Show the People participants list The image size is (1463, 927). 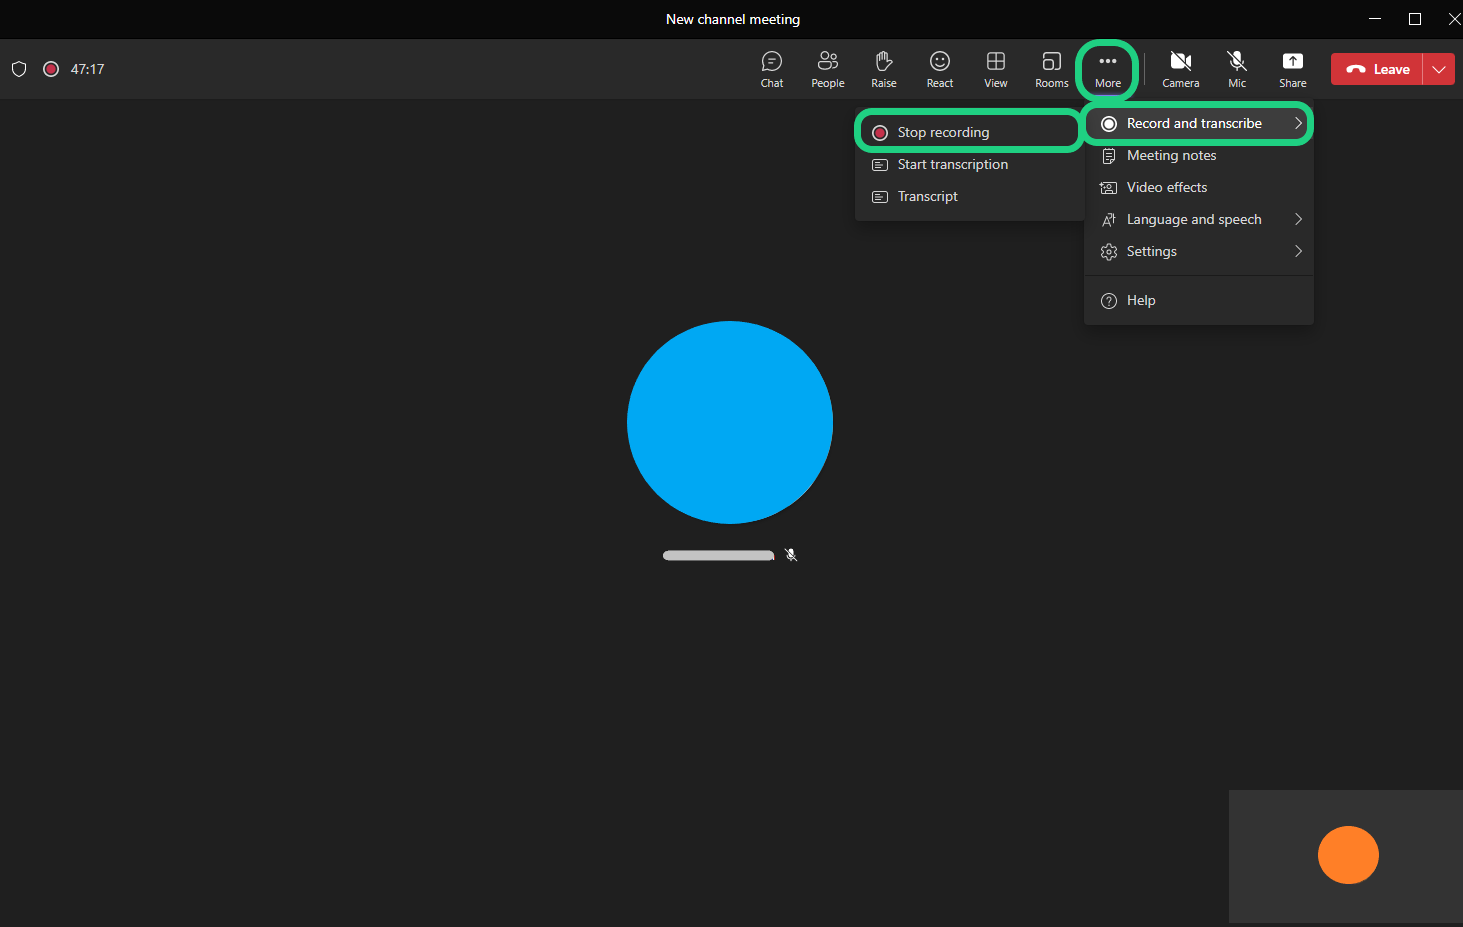[827, 69]
